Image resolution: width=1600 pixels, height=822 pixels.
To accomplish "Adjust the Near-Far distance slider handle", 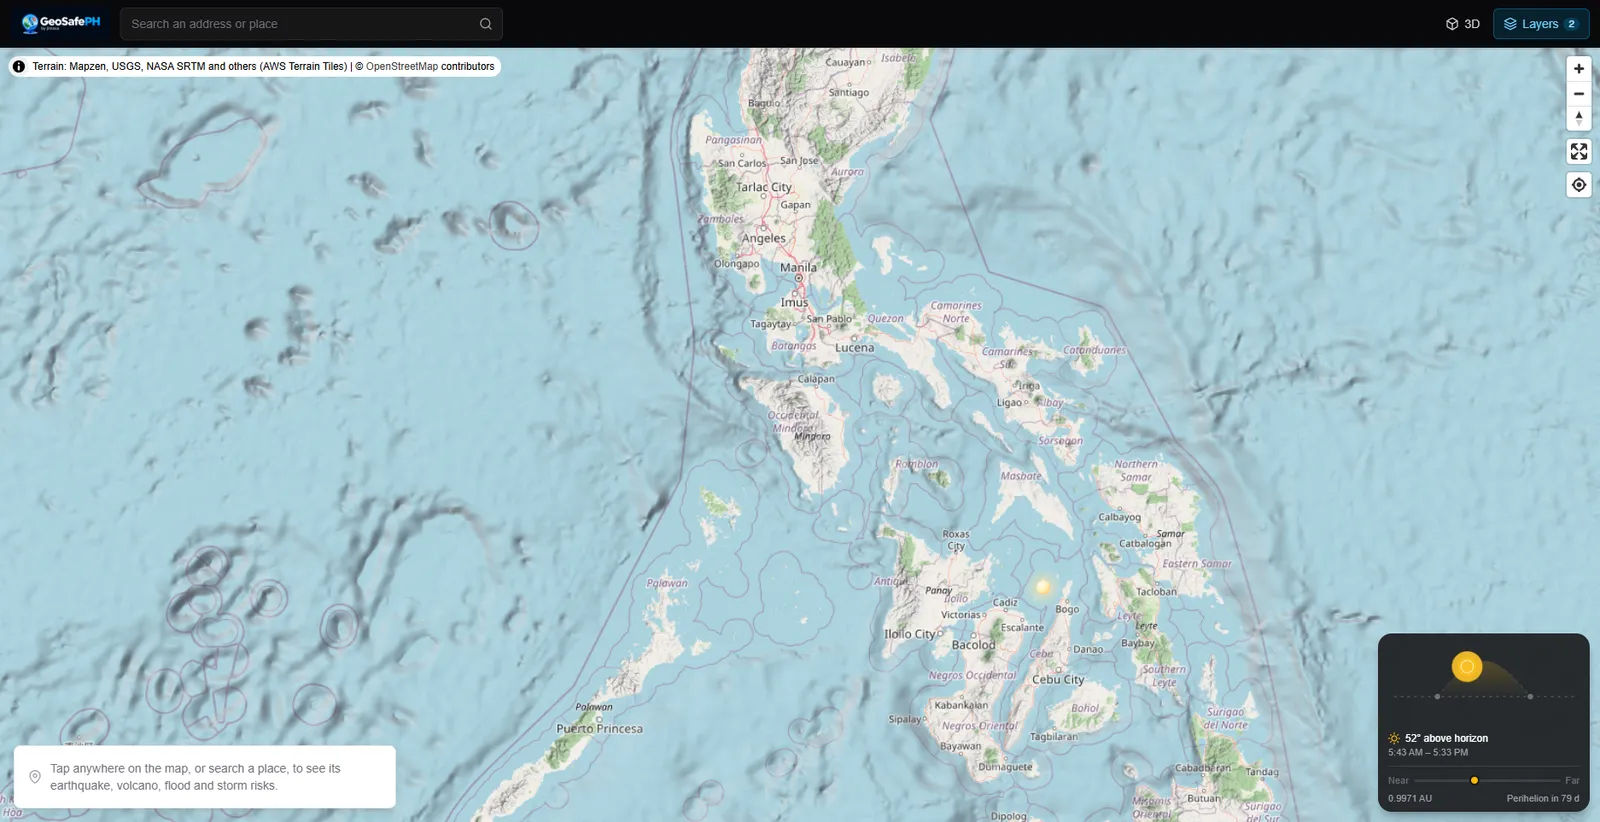I will coord(1474,780).
